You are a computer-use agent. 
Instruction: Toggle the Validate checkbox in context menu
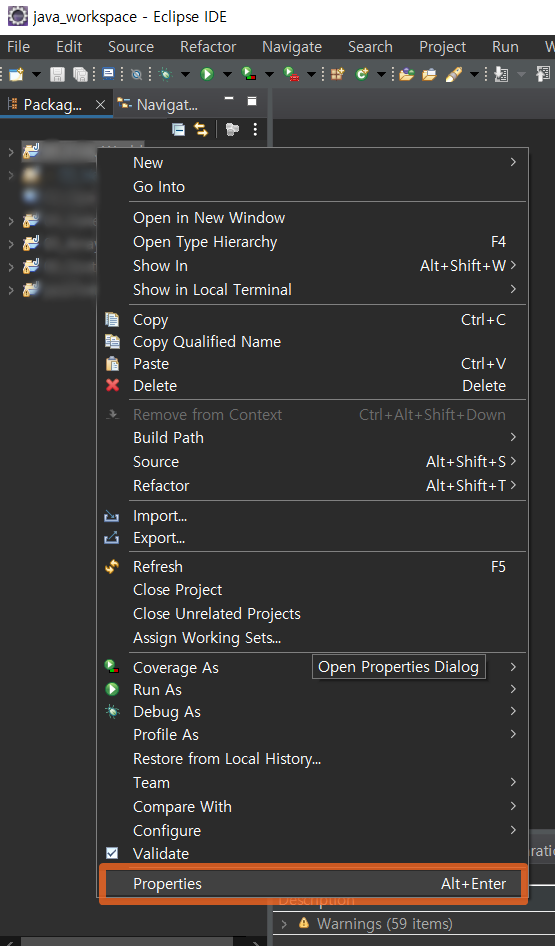pos(112,853)
